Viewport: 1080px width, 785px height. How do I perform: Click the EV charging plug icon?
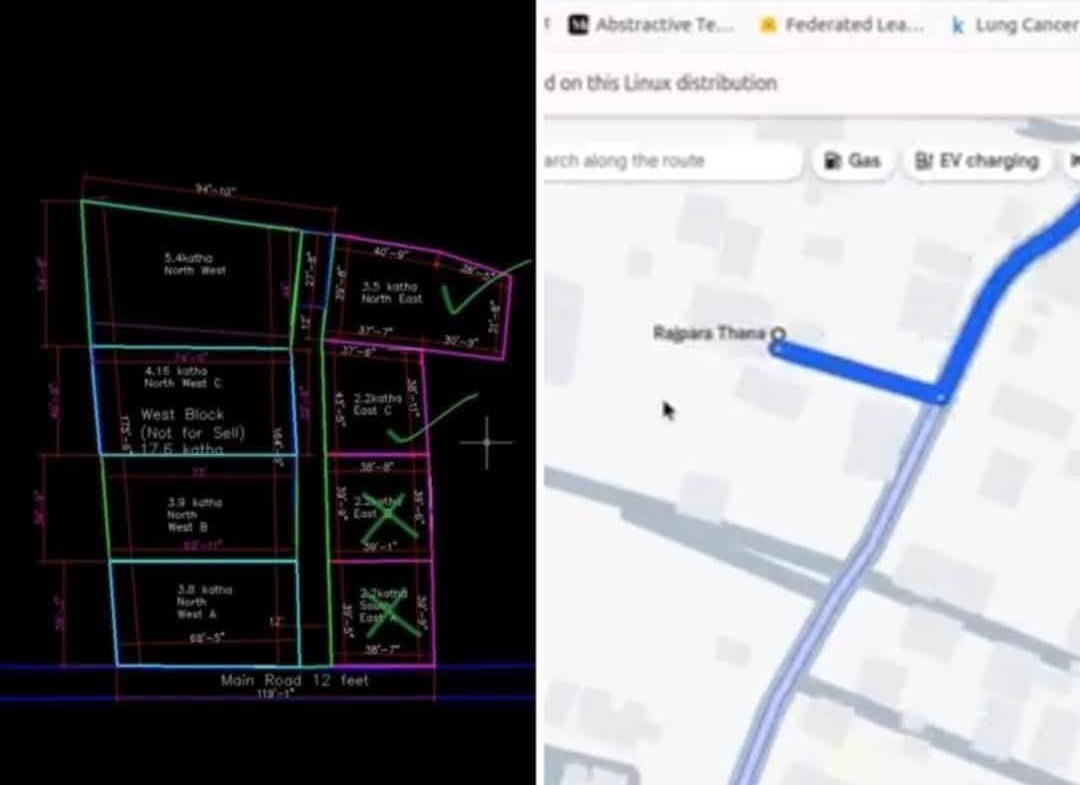924,161
